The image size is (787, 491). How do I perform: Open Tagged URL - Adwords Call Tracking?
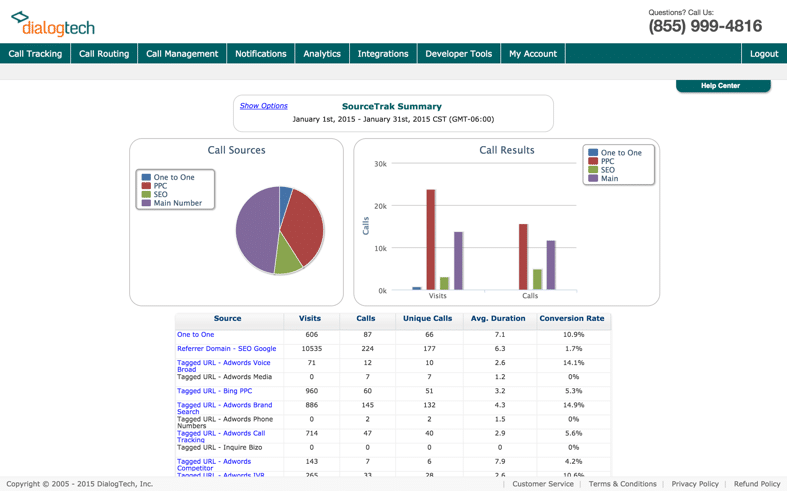pyautogui.click(x=221, y=436)
